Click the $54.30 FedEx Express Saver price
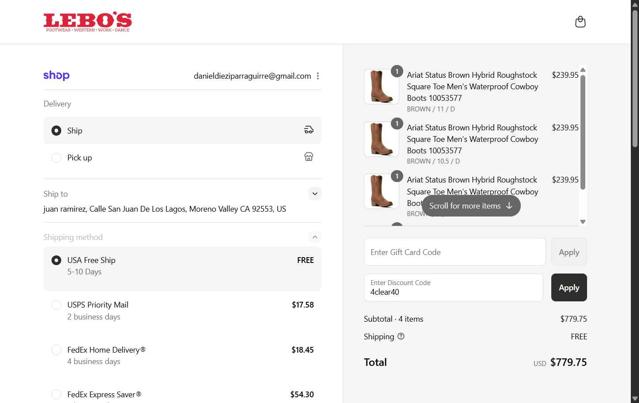The image size is (639, 403). coord(302,394)
